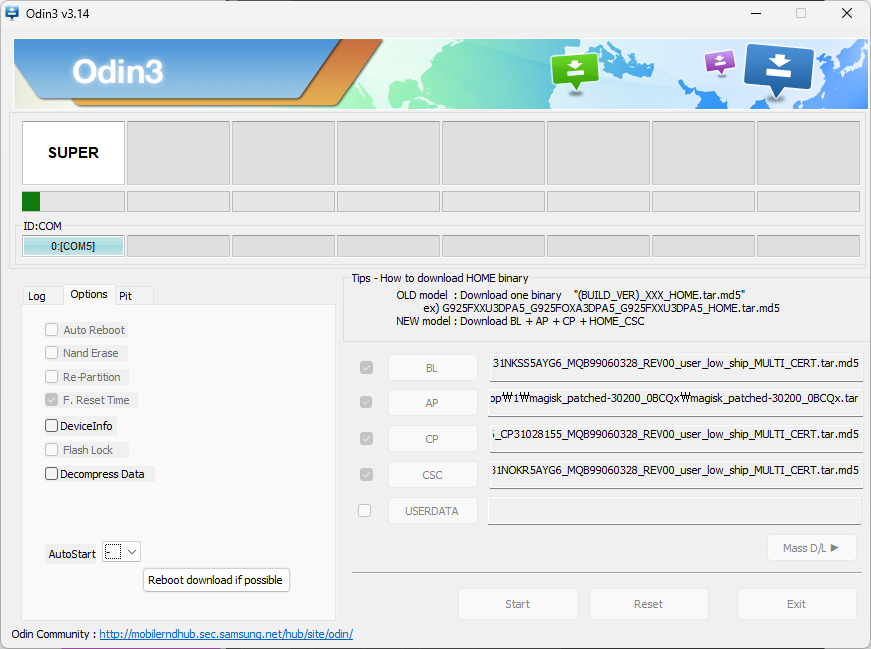Click the Exit button
This screenshot has height=649, width=871.
coord(796,604)
